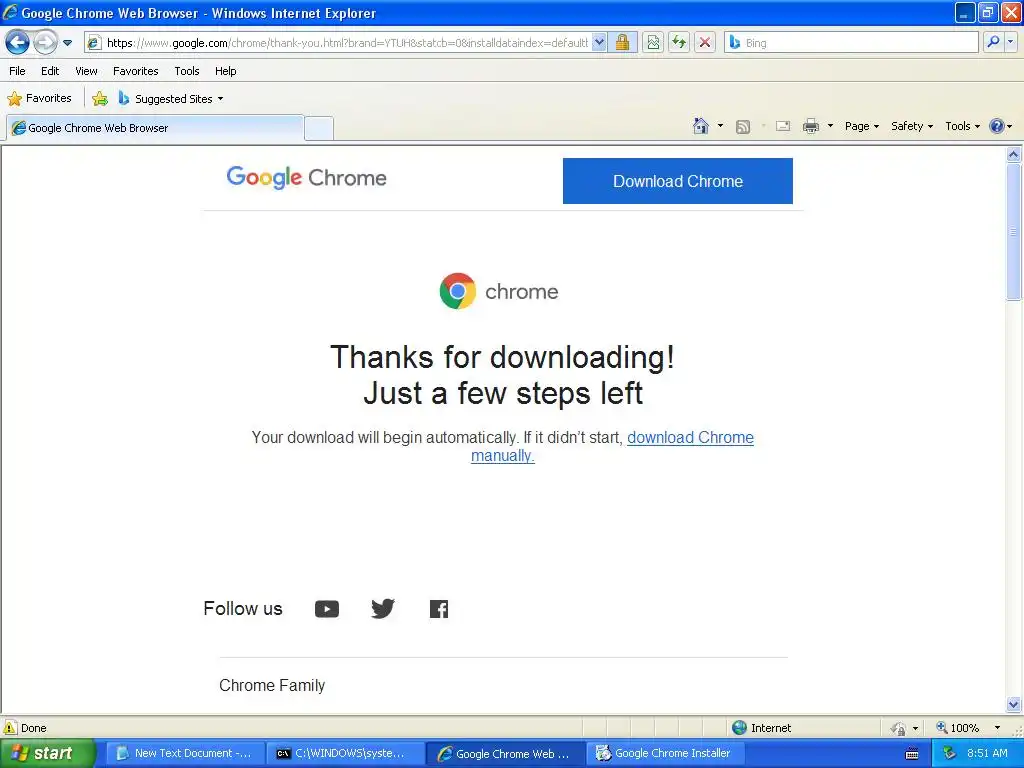Click the Internet zone indicator
1024x768 pixels.
(x=761, y=728)
